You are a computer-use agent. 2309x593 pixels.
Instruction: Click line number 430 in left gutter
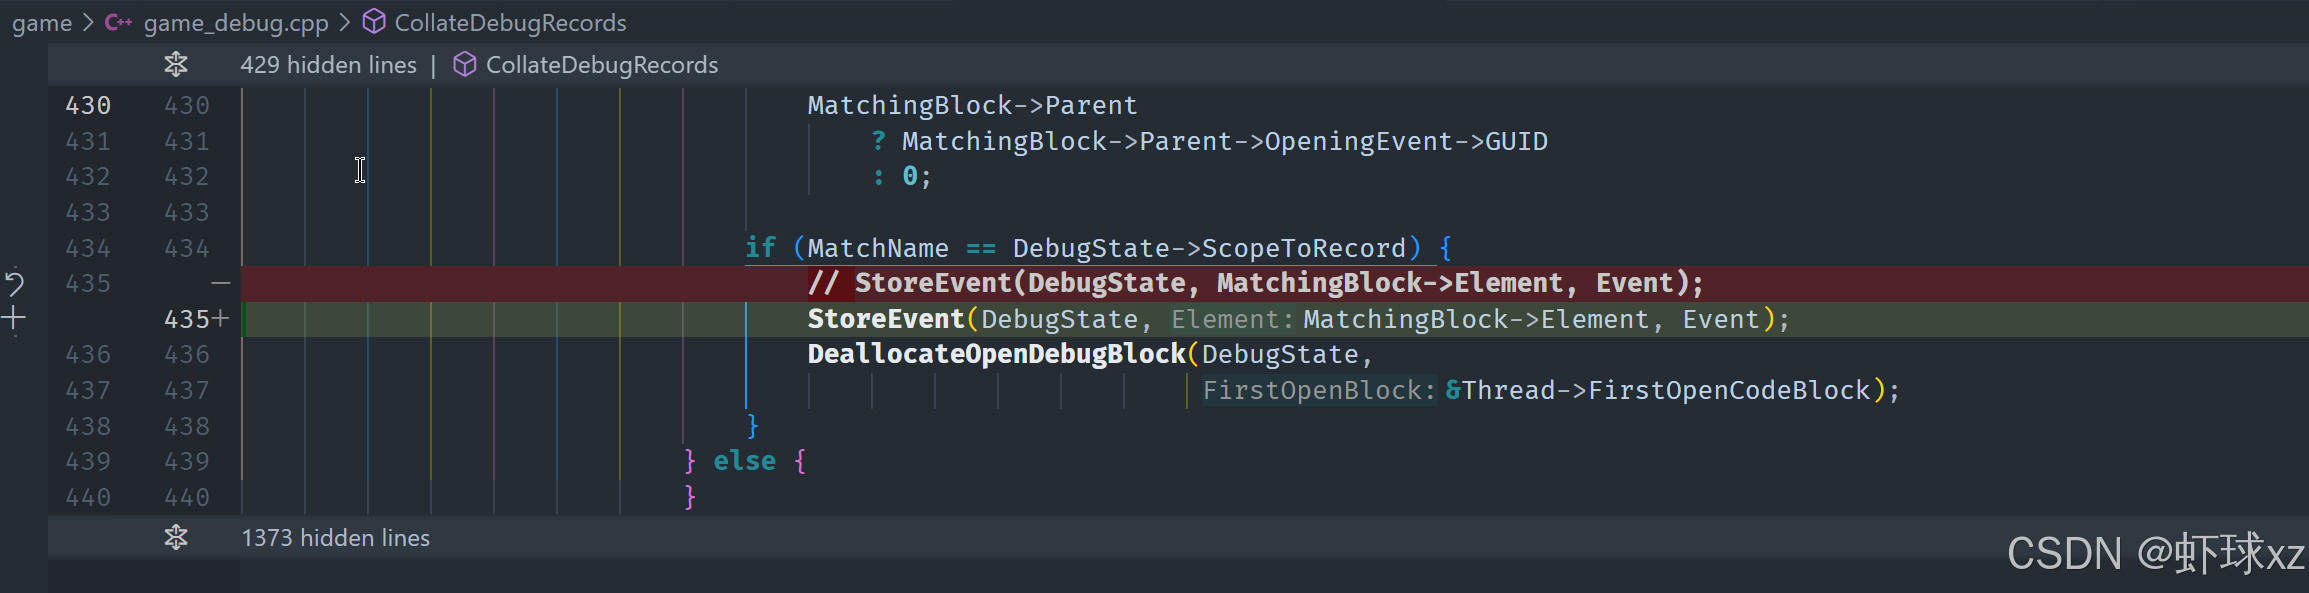(x=88, y=105)
